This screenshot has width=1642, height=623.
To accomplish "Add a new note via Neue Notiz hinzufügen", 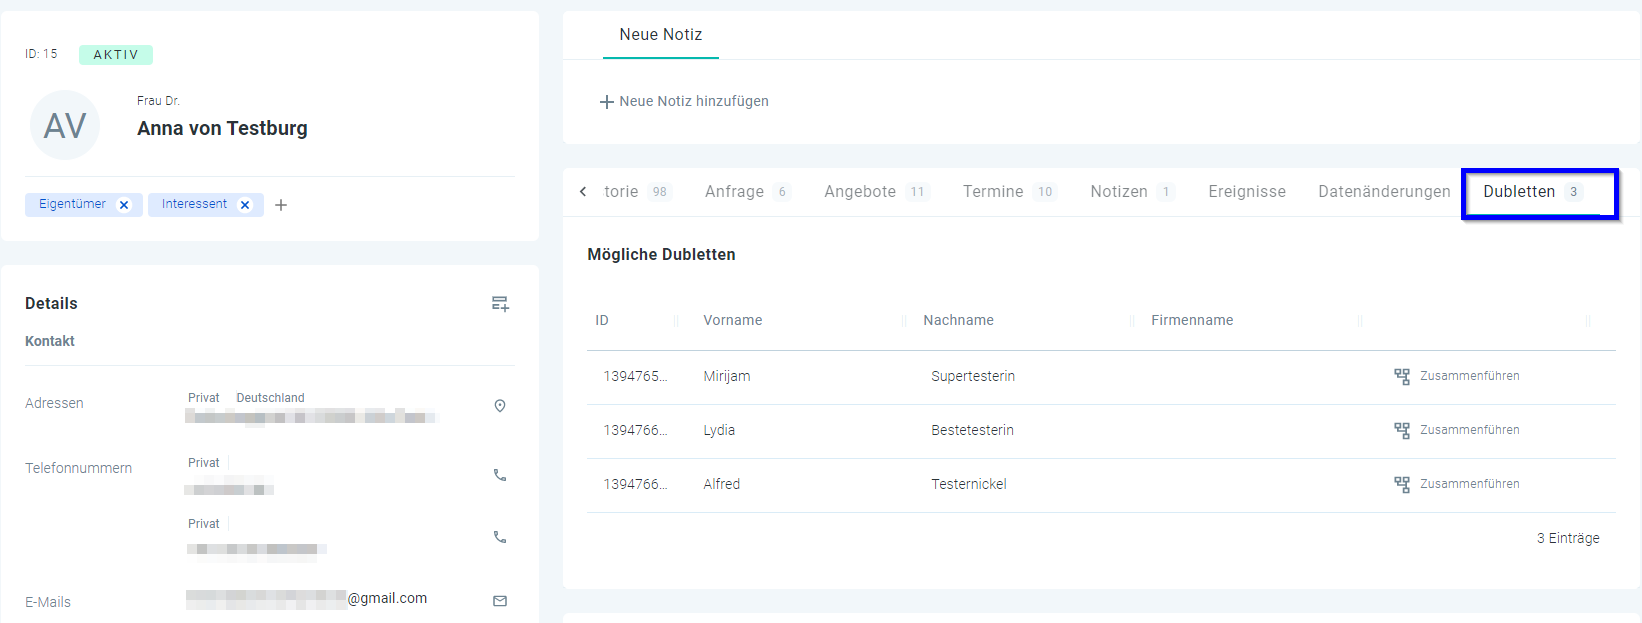I will point(685,102).
